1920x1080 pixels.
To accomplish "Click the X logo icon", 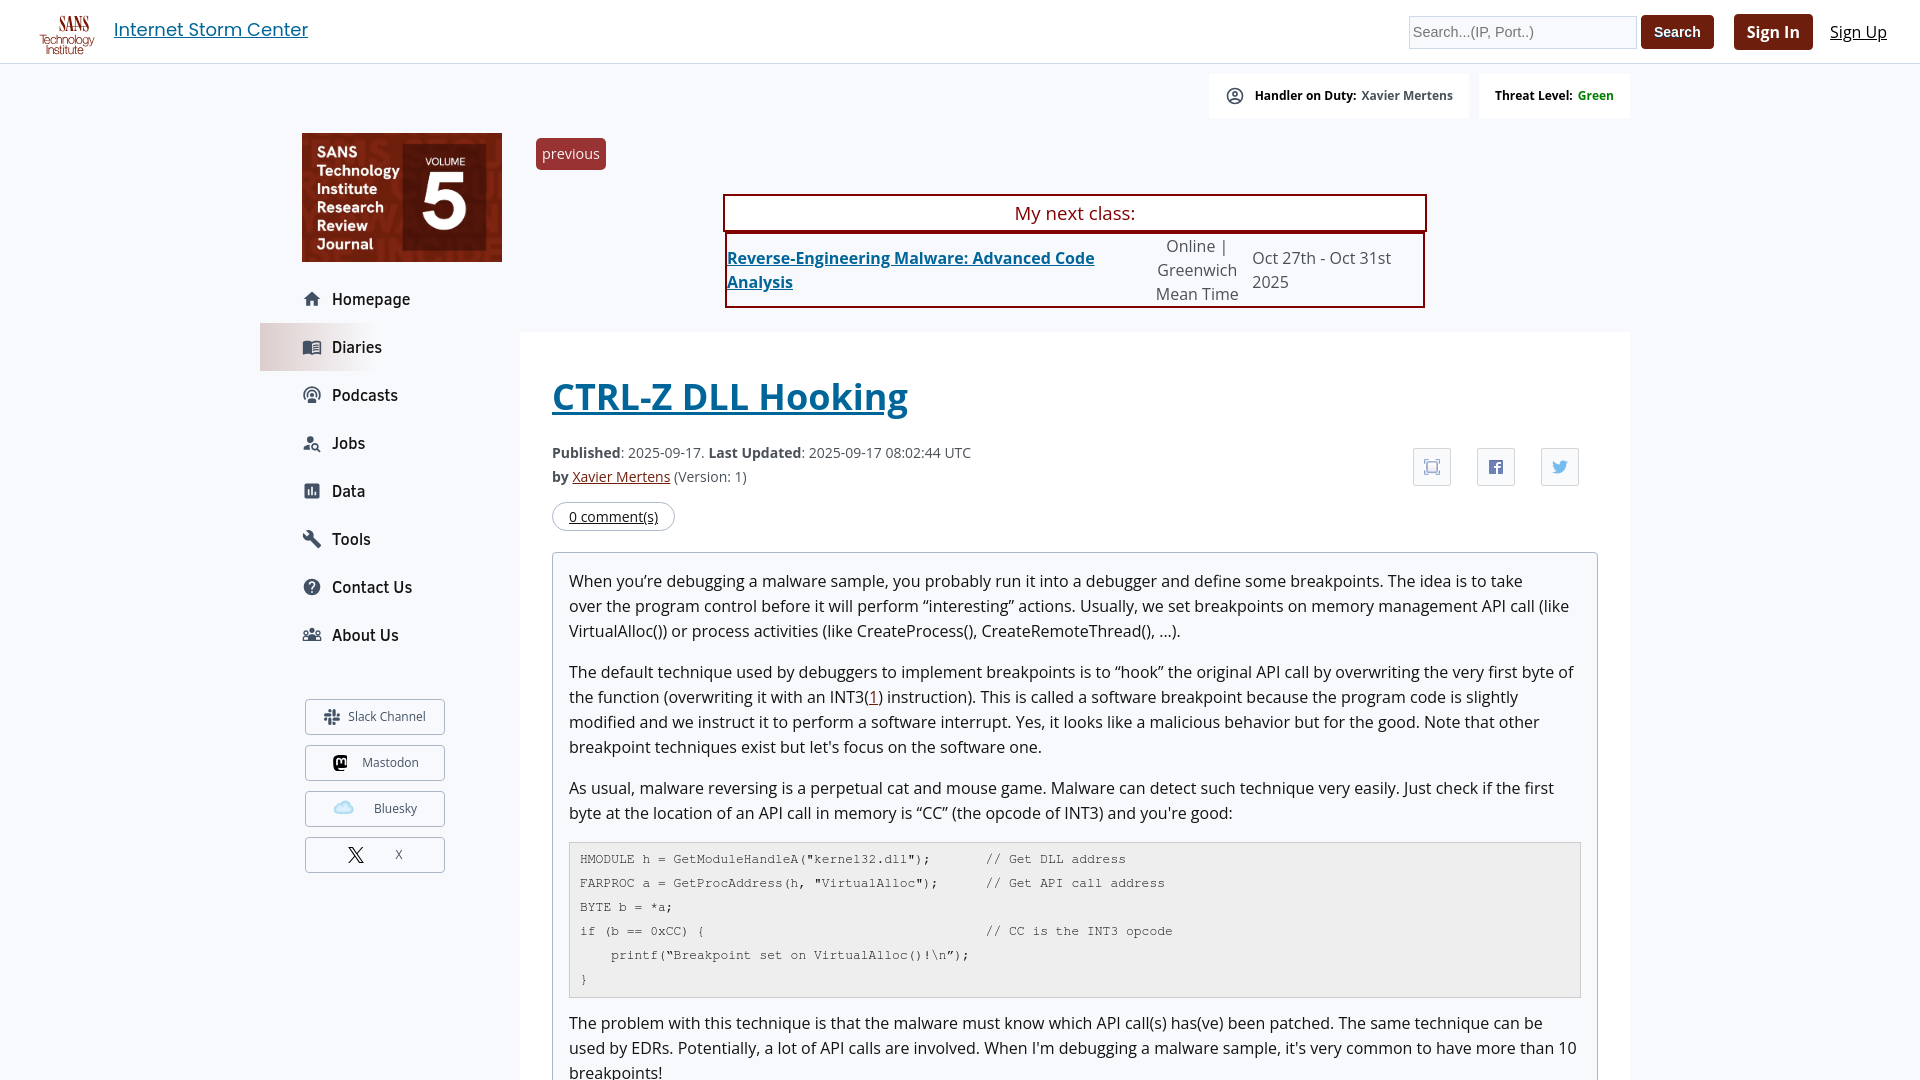I will [356, 855].
